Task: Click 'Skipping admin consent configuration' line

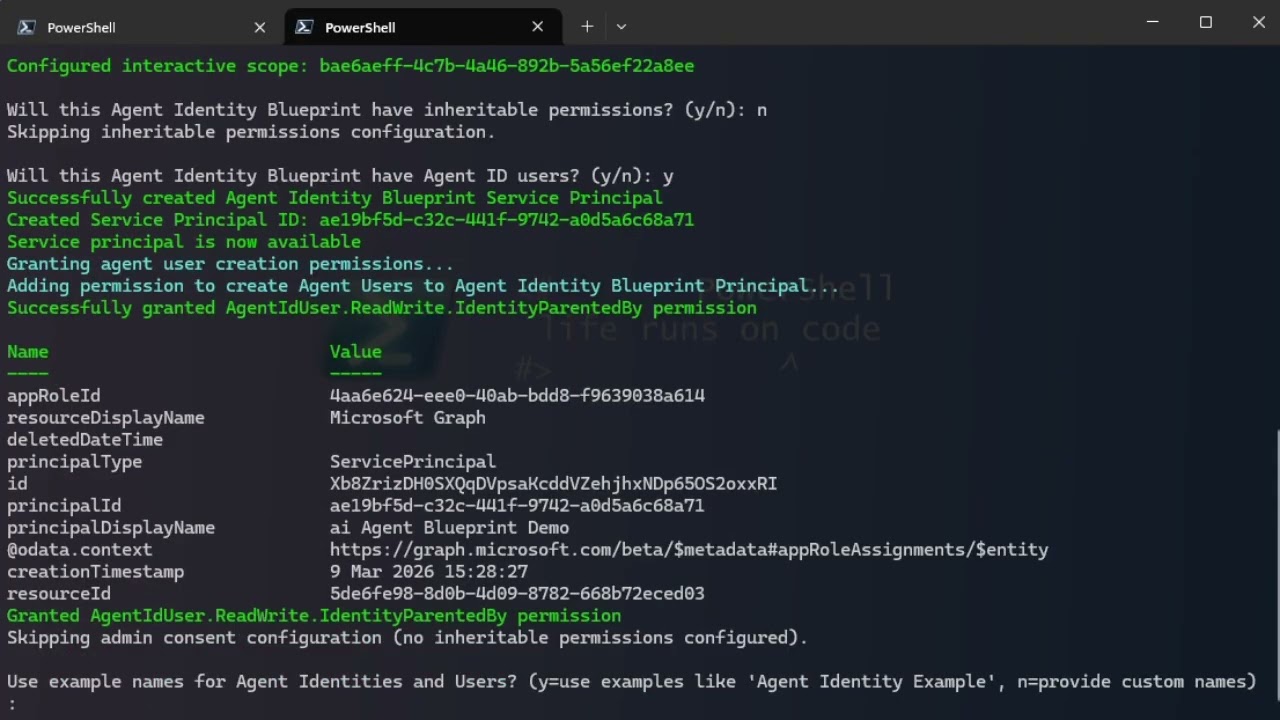Action: click(x=407, y=638)
